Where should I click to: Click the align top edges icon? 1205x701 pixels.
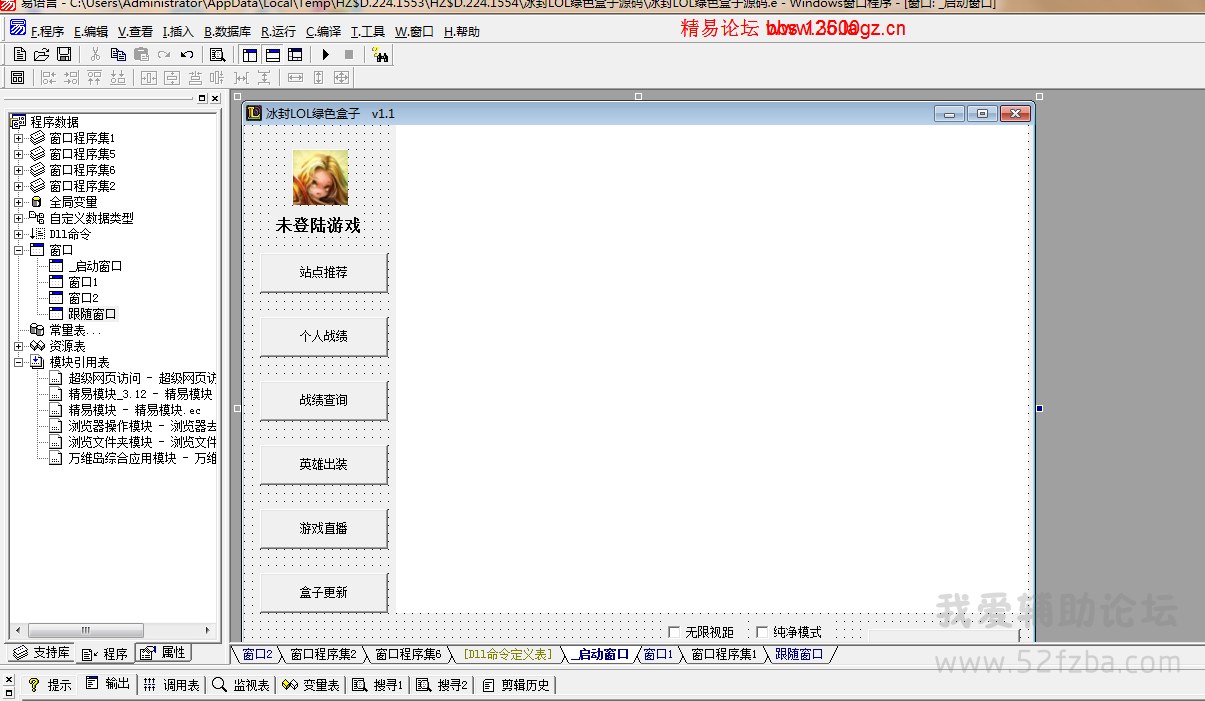[94, 77]
